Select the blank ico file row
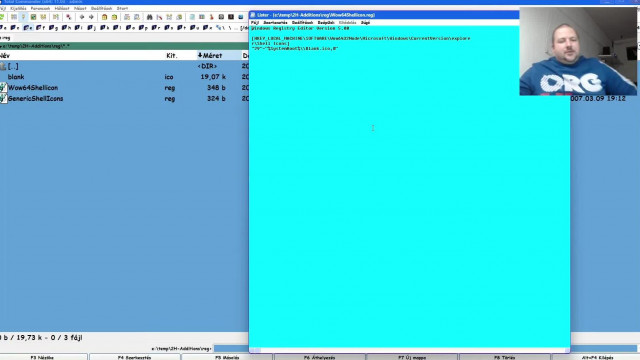The image size is (640, 360). click(x=124, y=77)
